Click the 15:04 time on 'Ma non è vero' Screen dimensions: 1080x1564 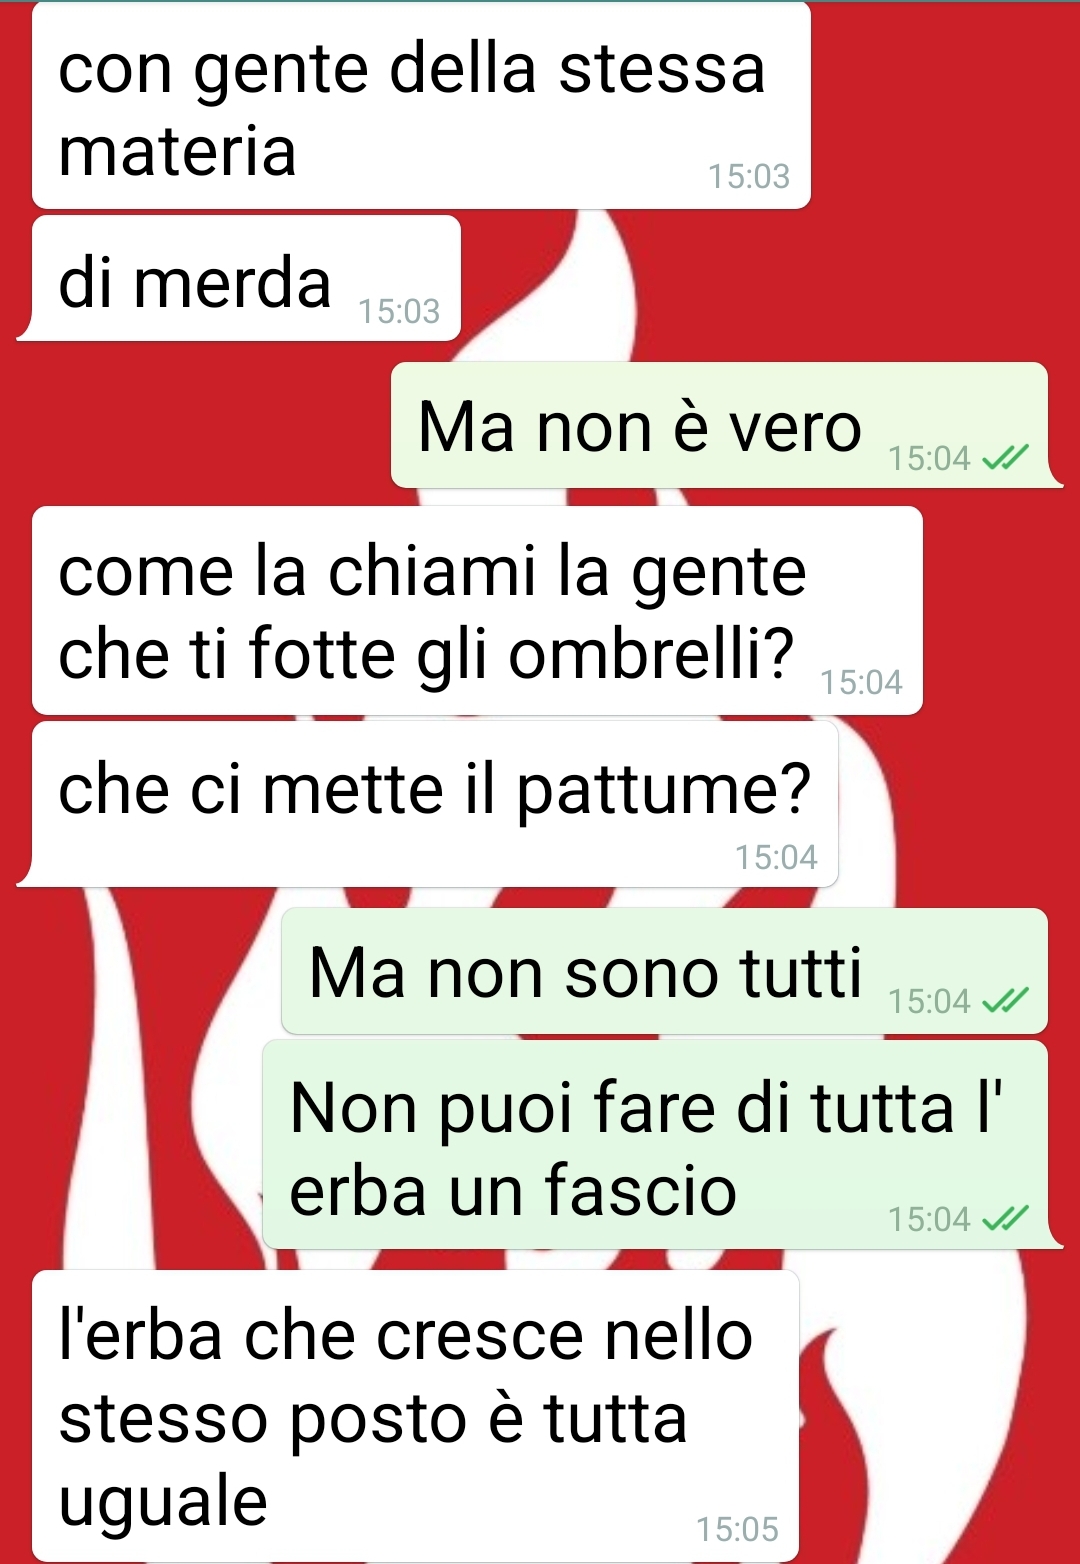(x=929, y=458)
